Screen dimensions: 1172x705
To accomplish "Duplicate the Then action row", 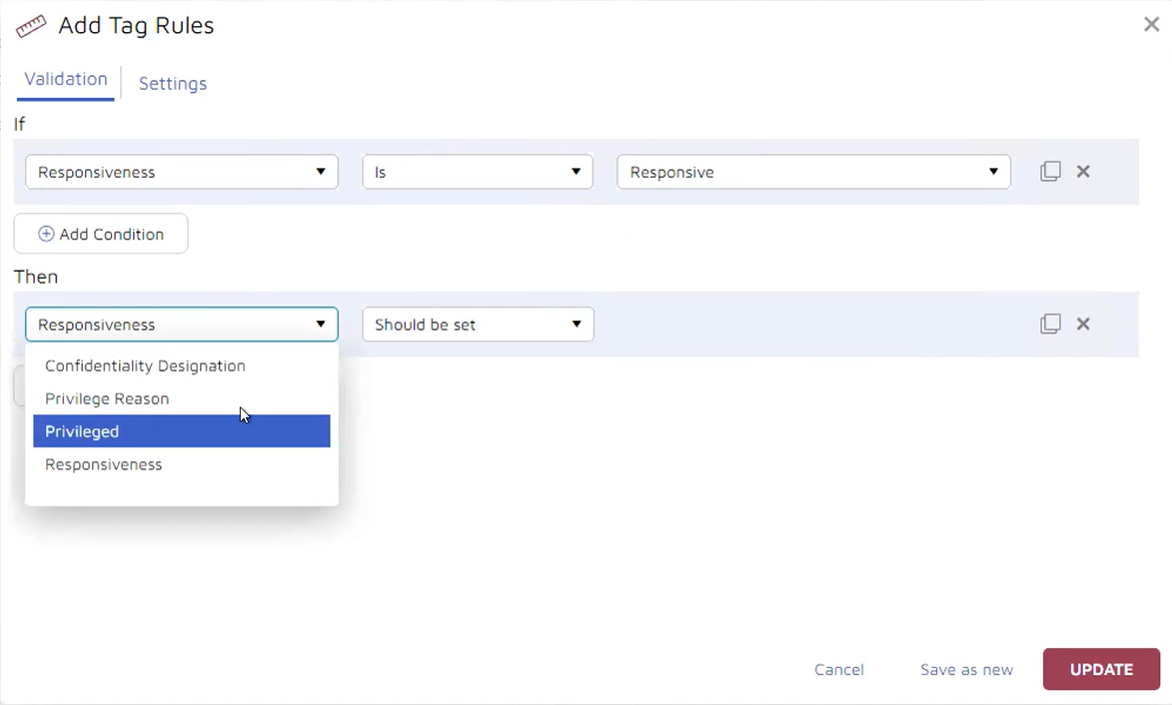I will [1050, 324].
